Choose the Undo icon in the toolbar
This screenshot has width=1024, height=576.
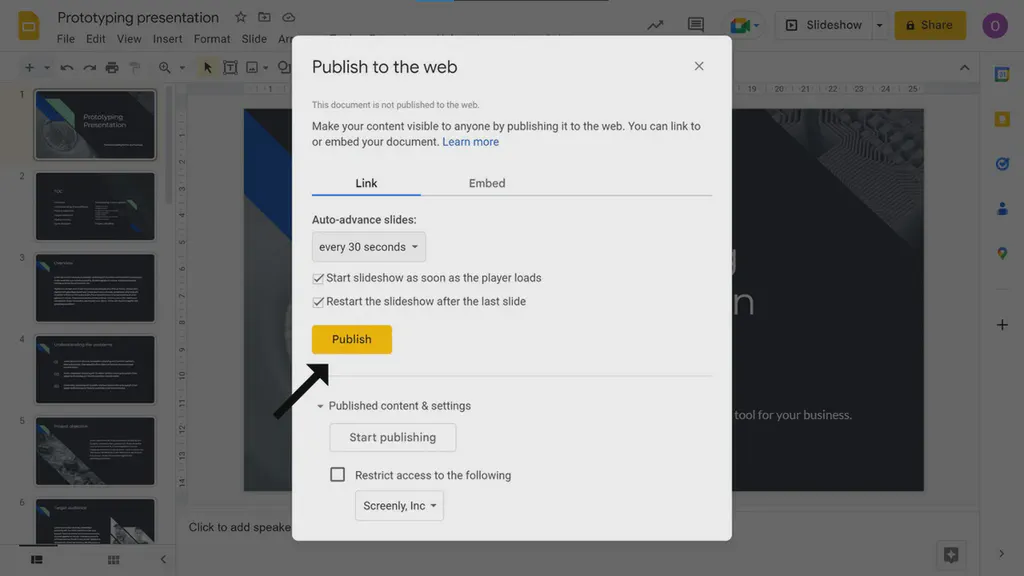66,67
